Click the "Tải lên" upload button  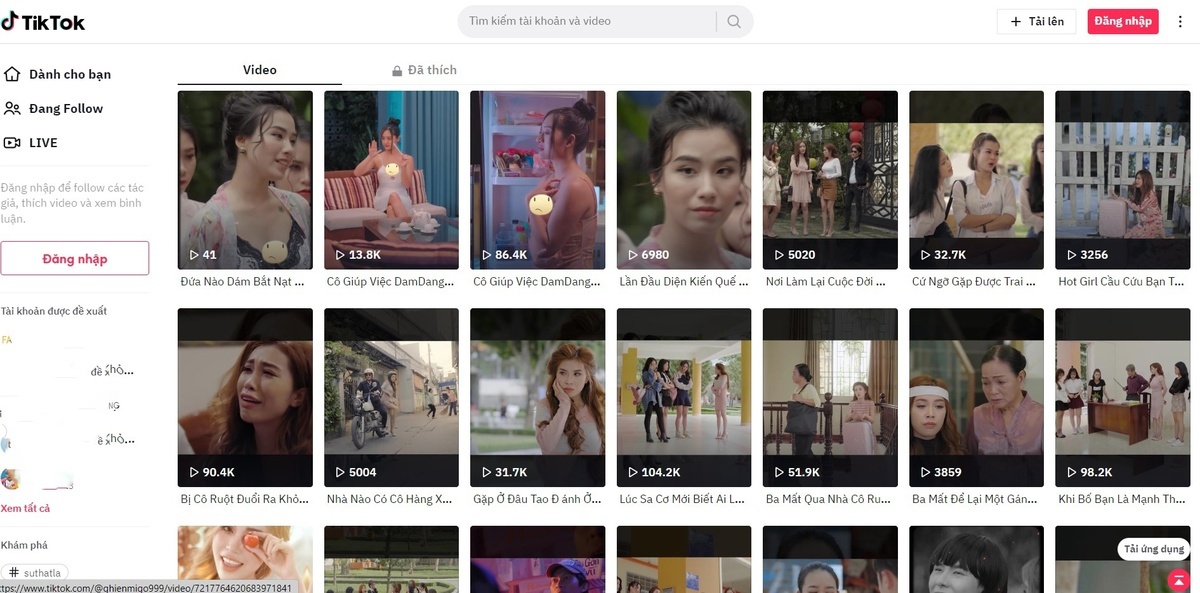(1037, 20)
